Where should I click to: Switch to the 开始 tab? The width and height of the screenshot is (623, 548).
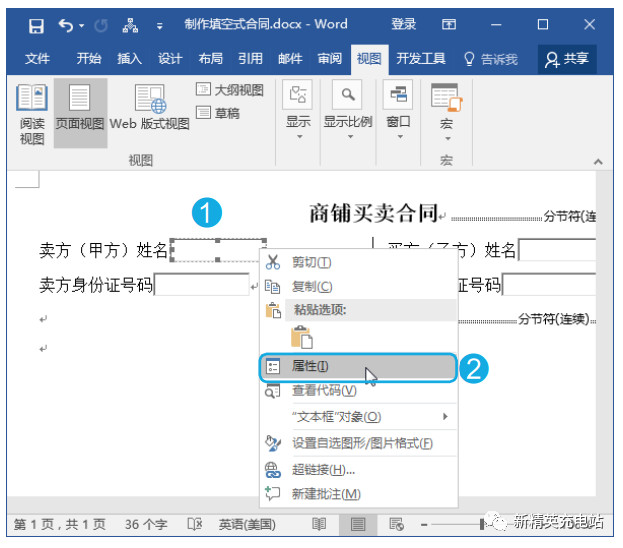pyautogui.click(x=89, y=59)
